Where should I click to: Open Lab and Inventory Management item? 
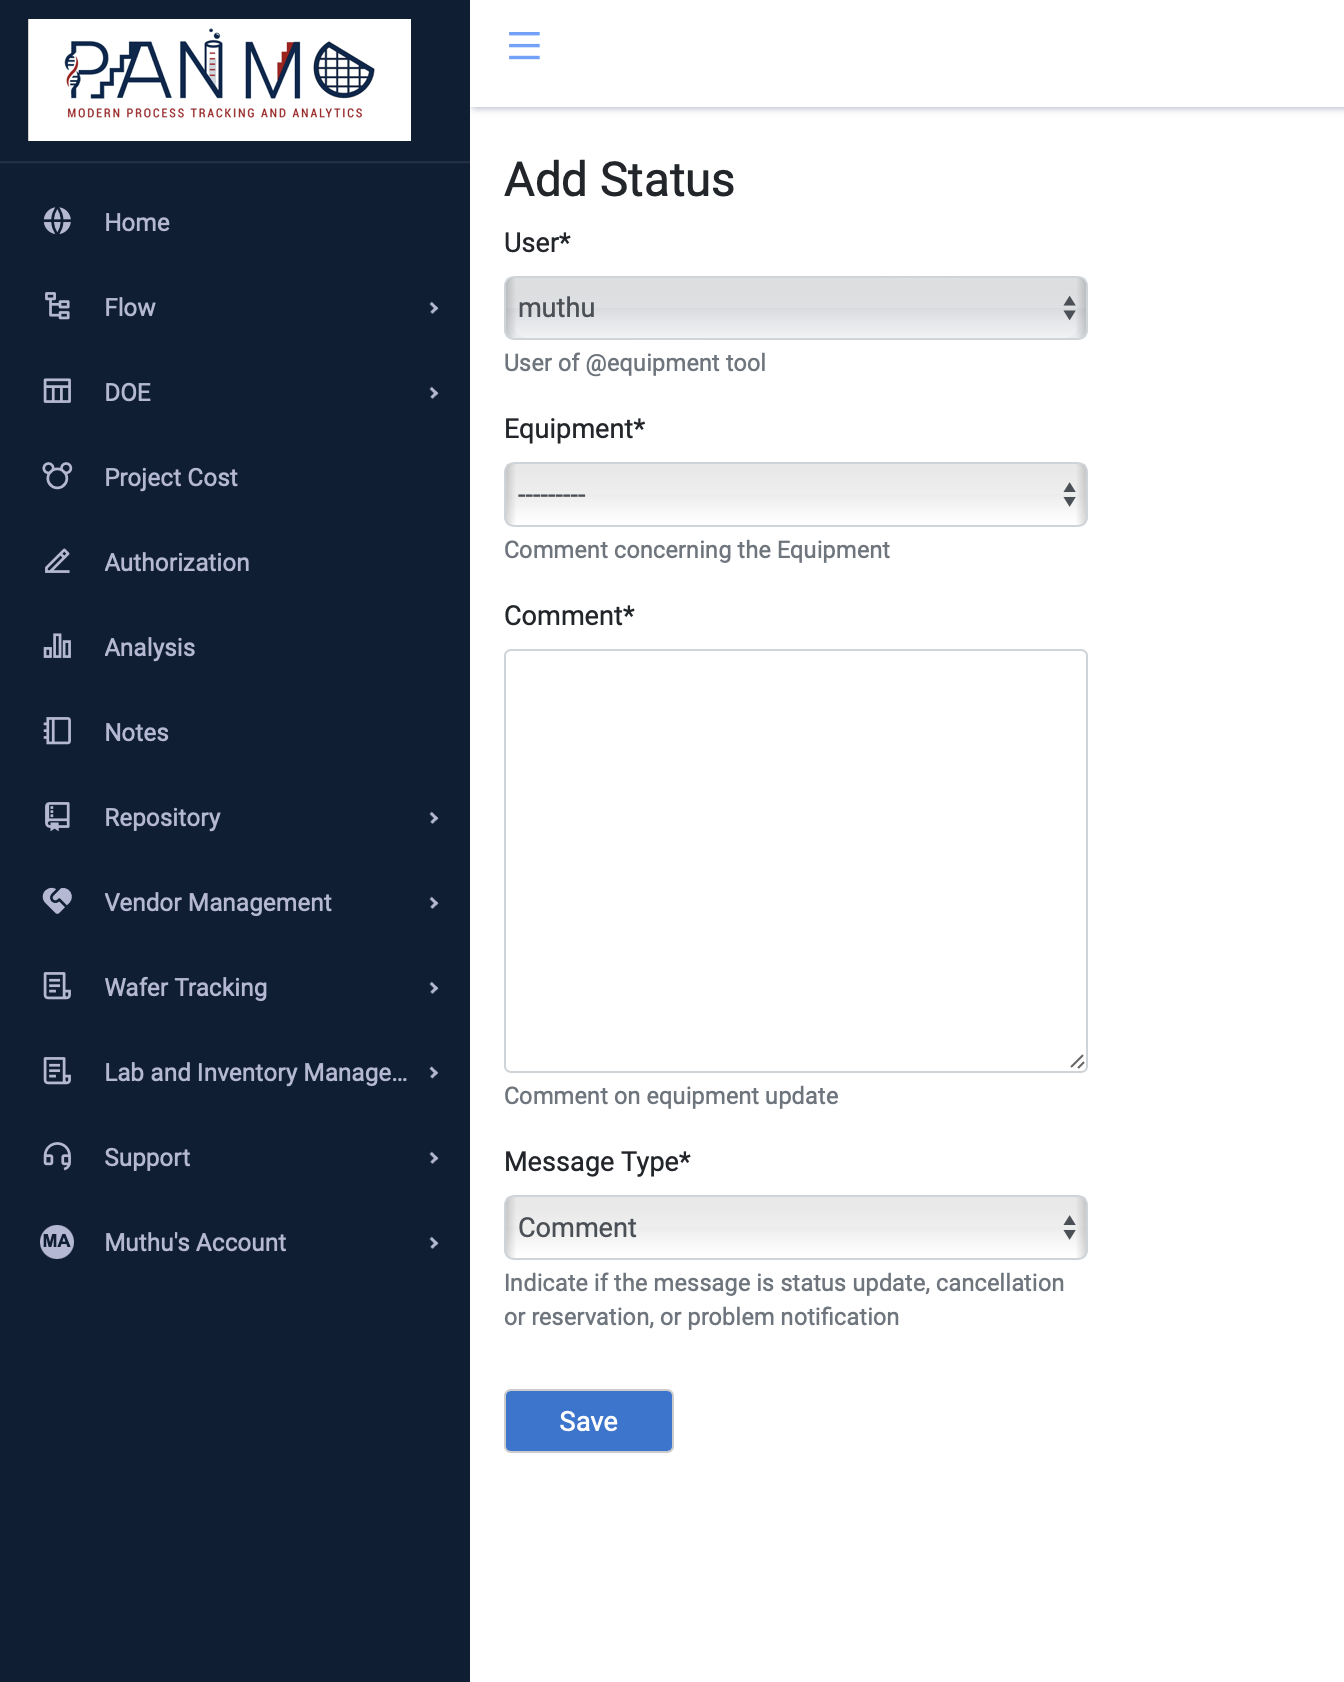(256, 1072)
